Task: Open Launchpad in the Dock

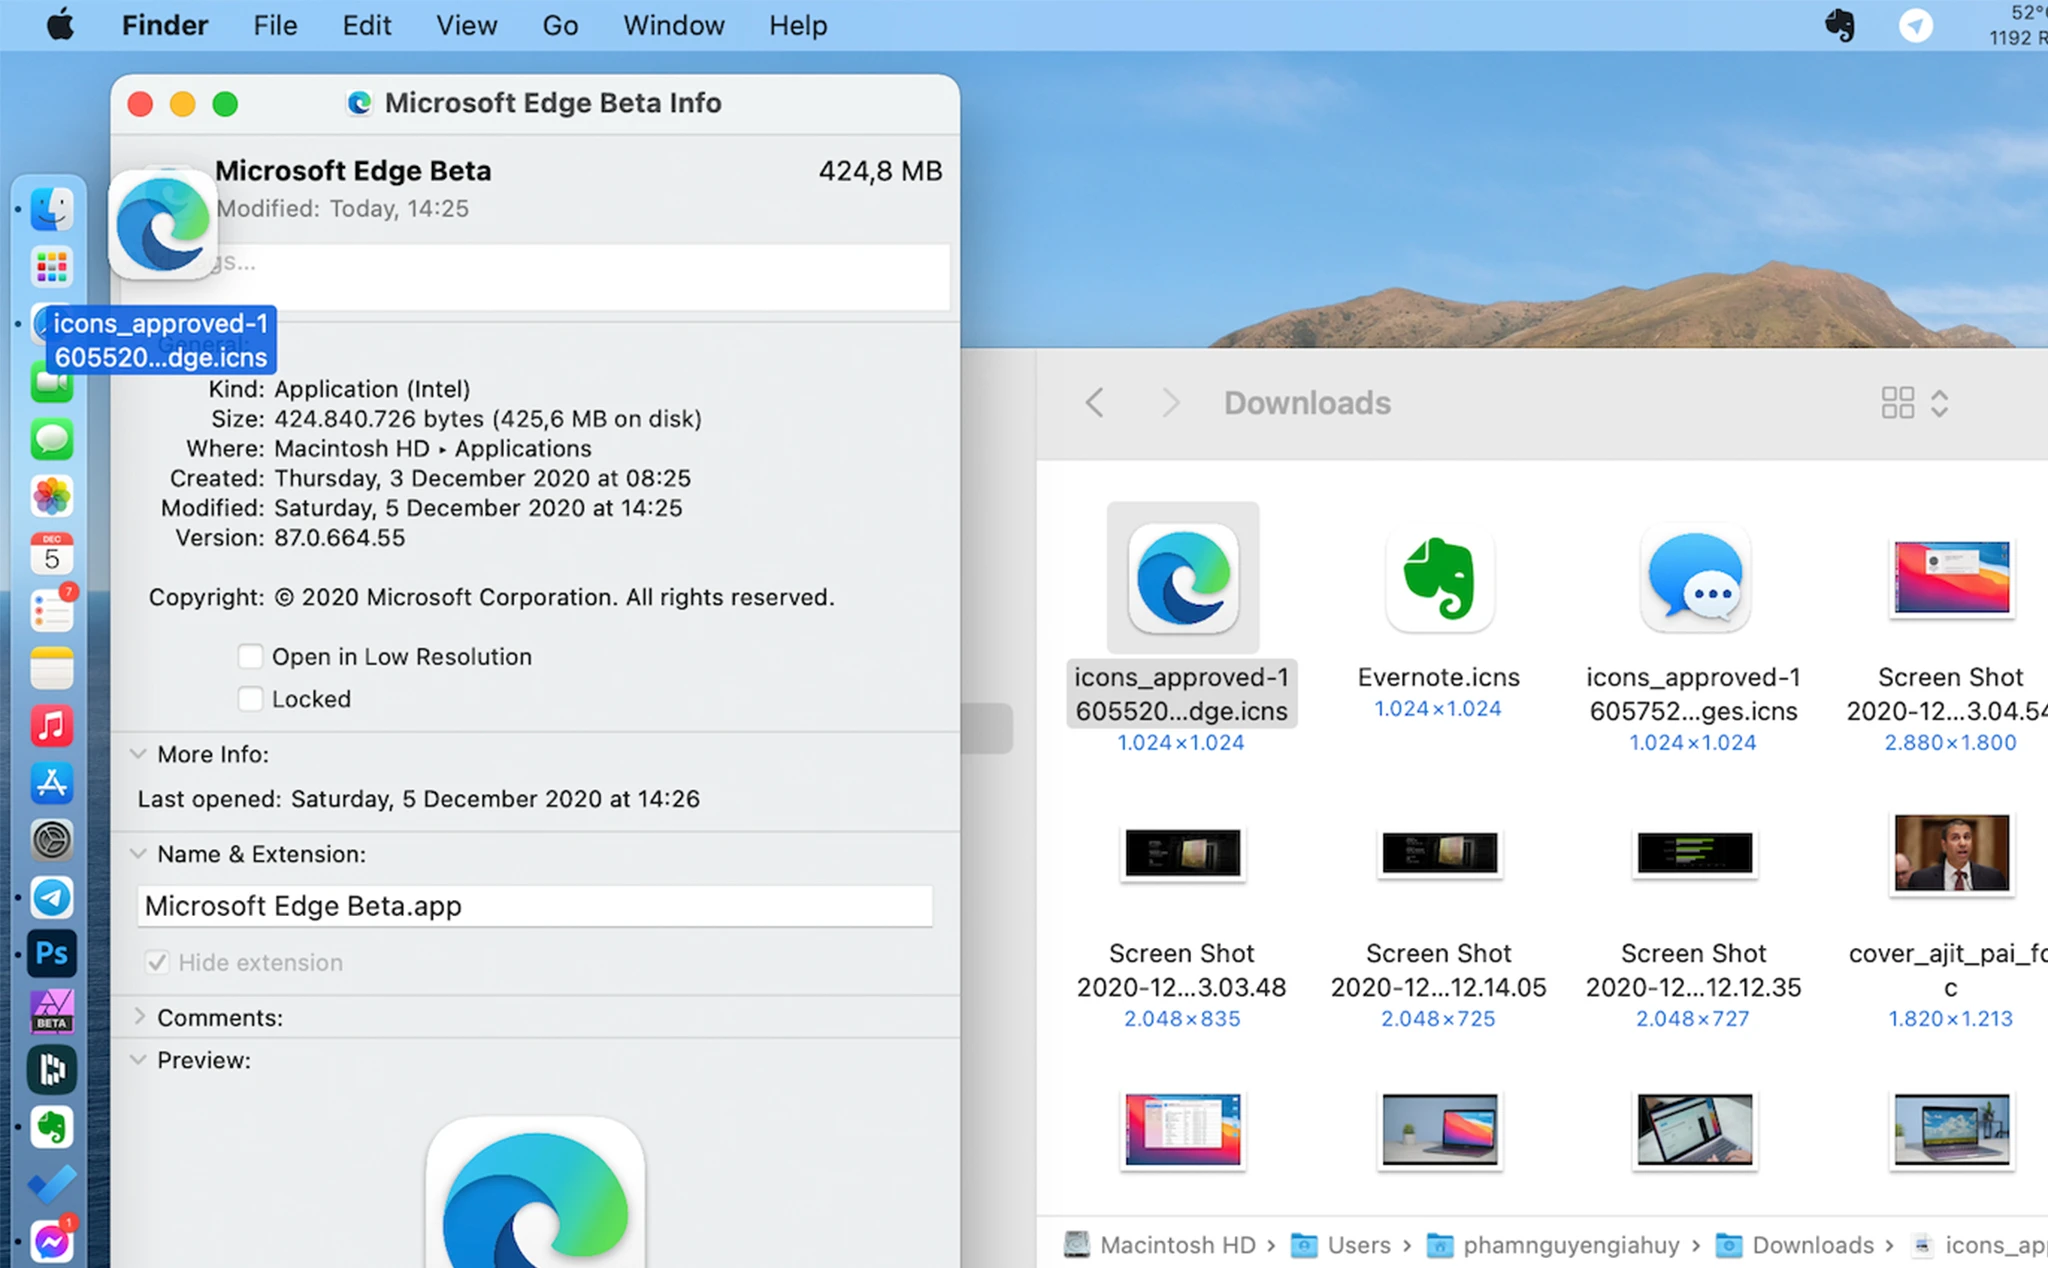Action: pyautogui.click(x=51, y=267)
